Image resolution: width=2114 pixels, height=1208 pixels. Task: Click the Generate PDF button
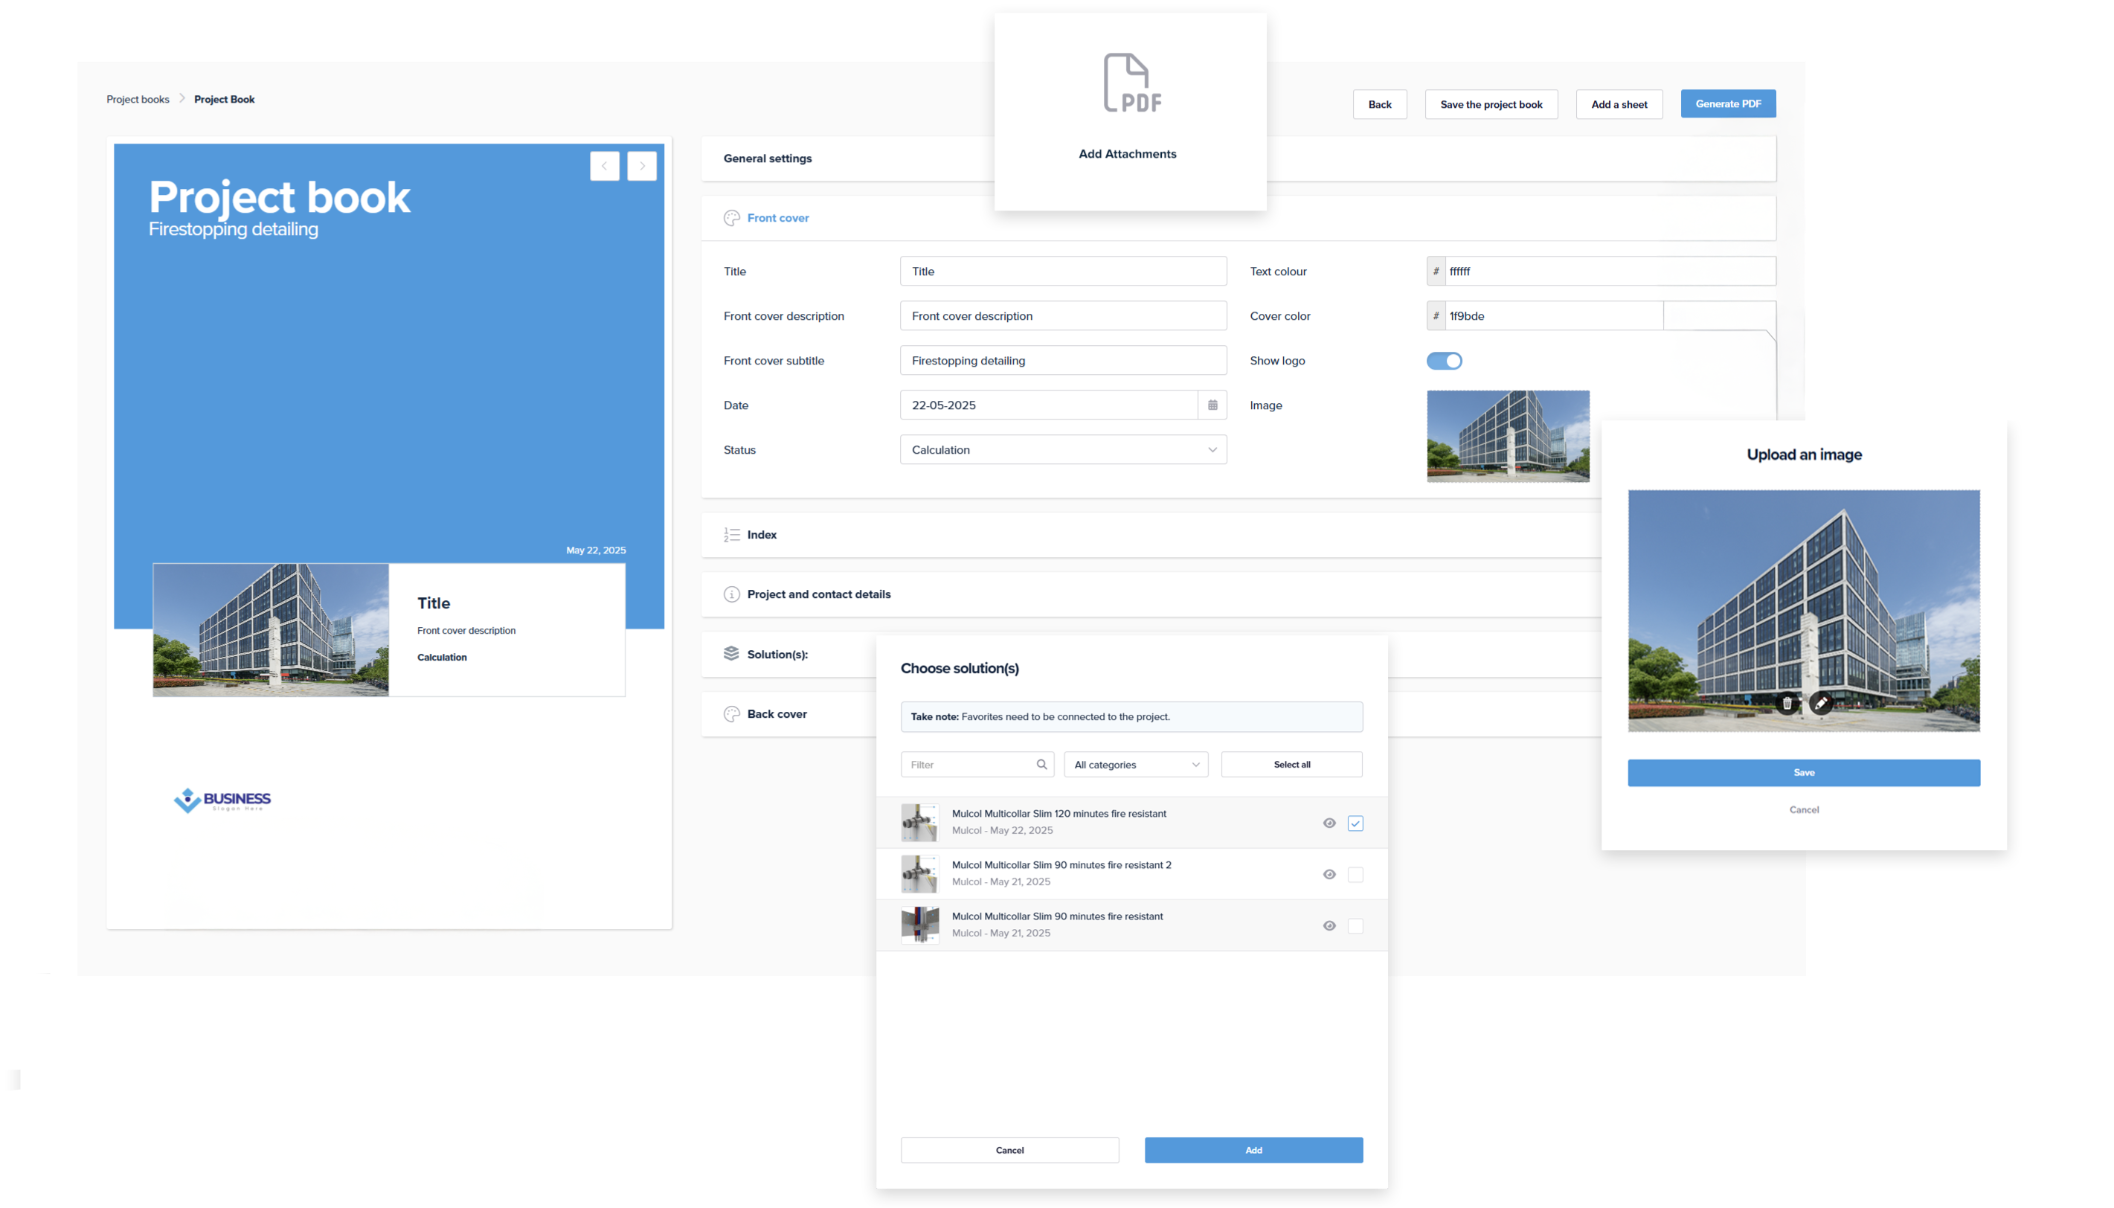[1727, 103]
